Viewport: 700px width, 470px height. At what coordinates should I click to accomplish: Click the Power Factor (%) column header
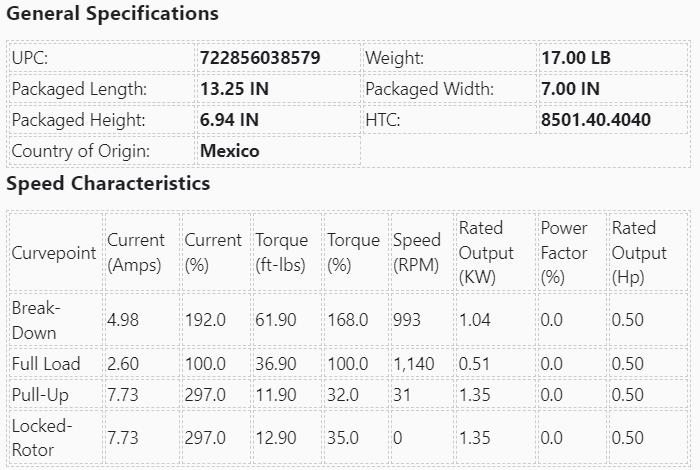564,252
